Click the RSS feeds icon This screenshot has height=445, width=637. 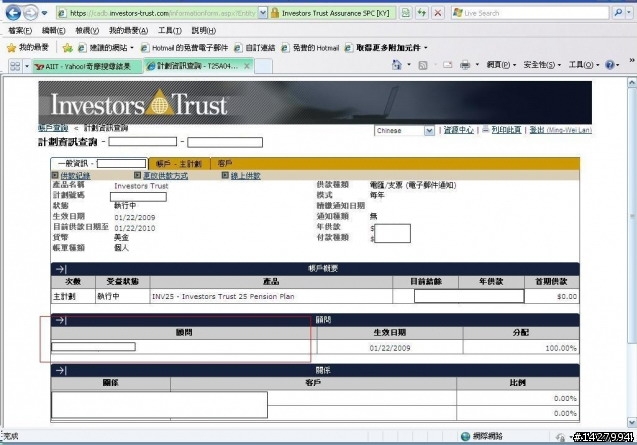(x=423, y=65)
